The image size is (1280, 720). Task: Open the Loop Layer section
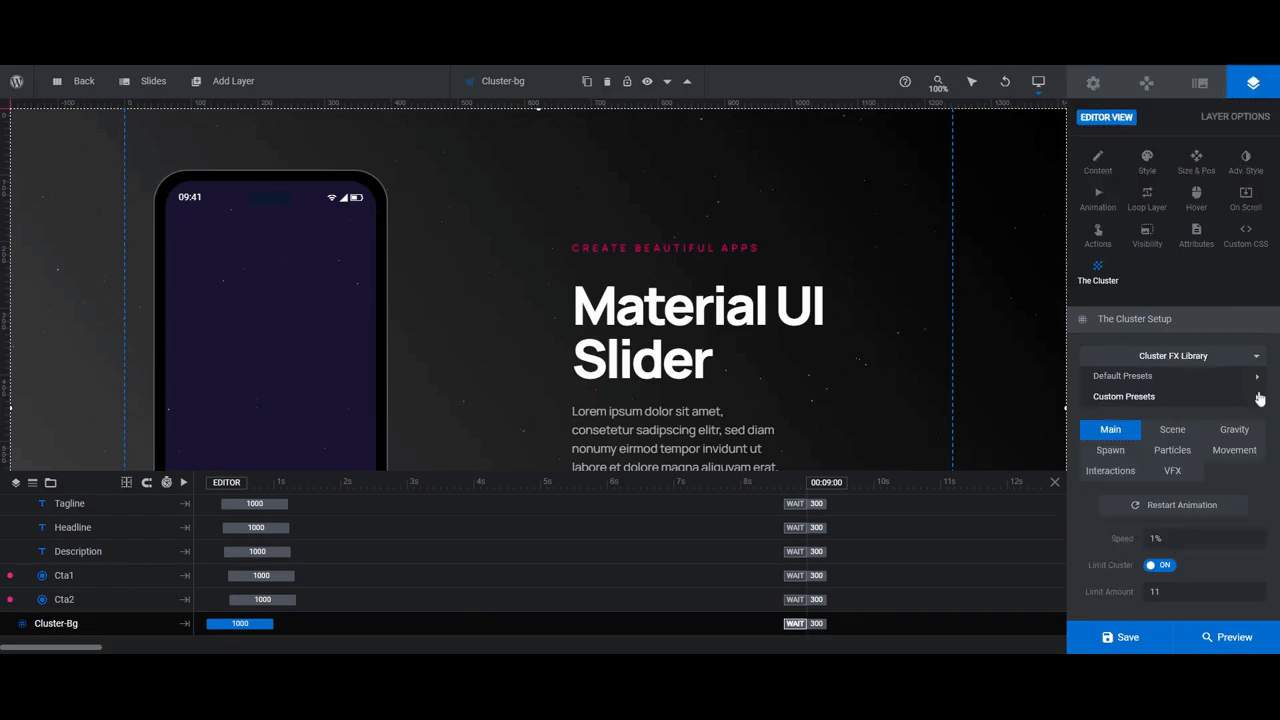[x=1147, y=199]
